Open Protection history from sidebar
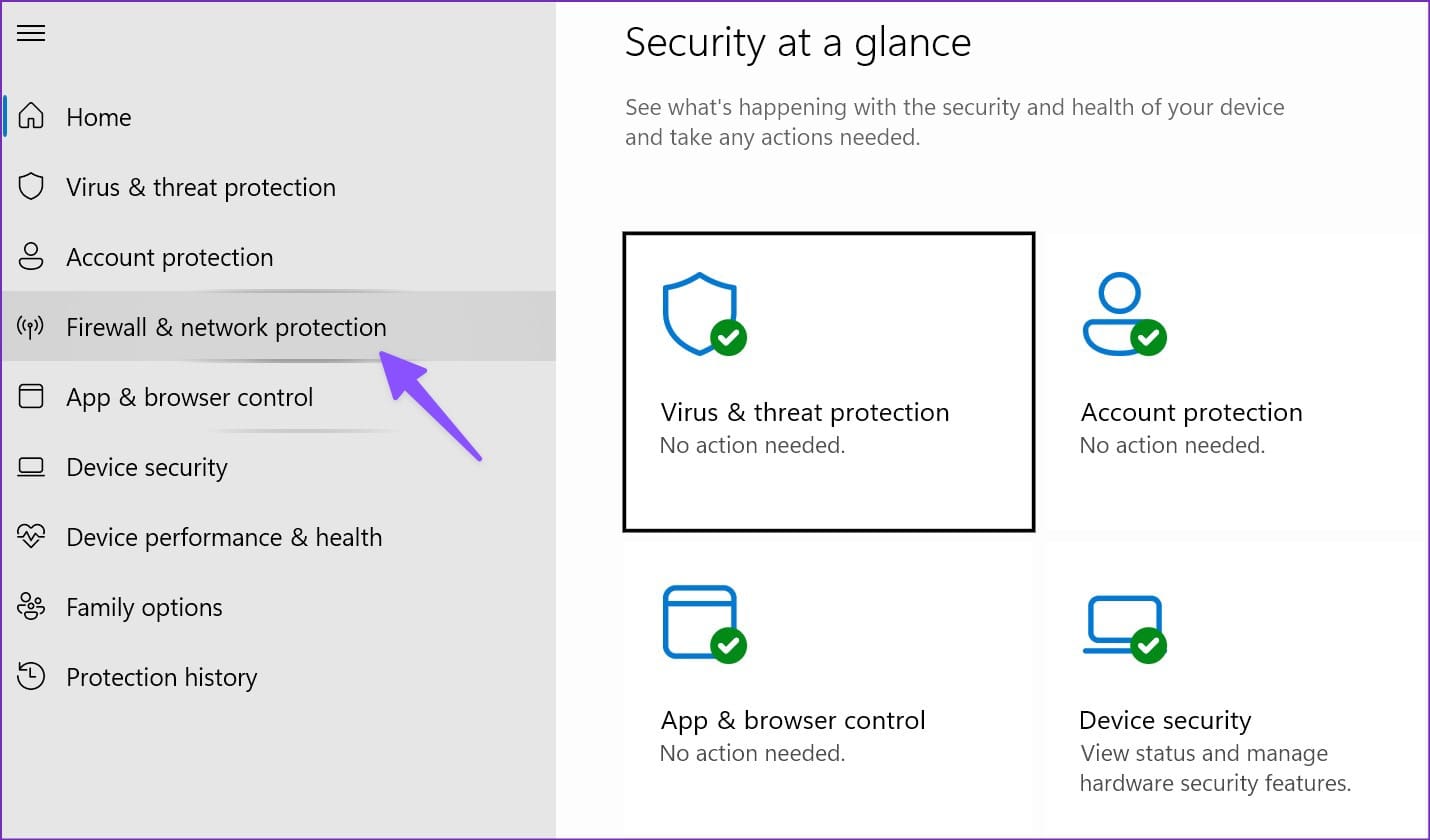Image resolution: width=1430 pixels, height=840 pixels. [278, 676]
